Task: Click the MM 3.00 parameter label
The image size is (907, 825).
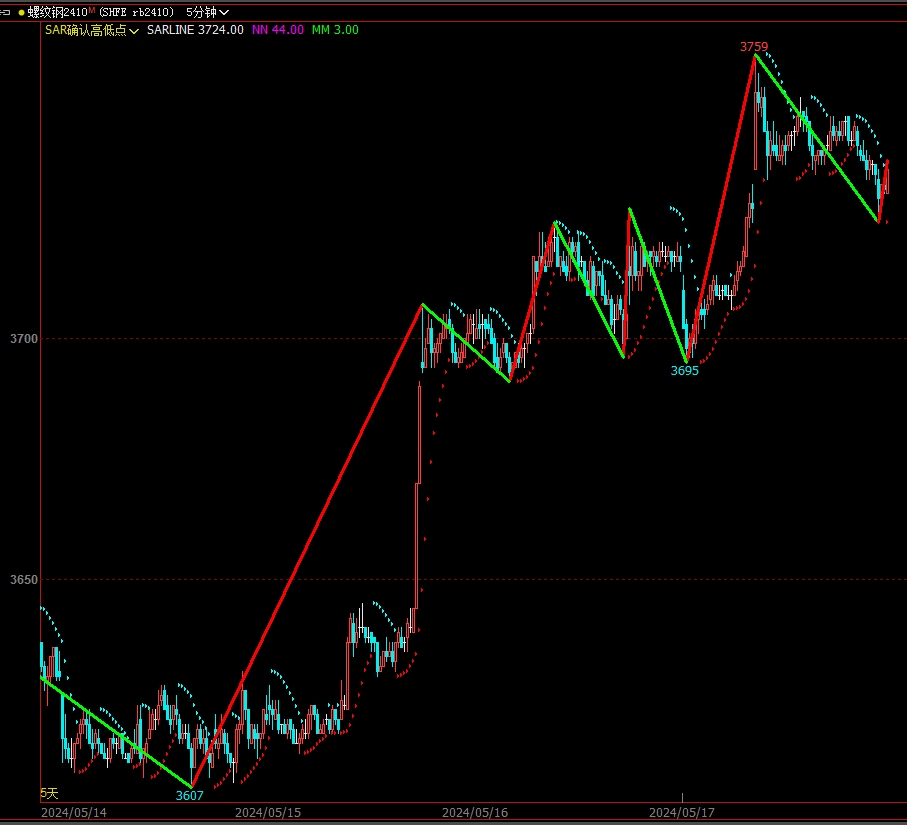Action: (x=335, y=30)
